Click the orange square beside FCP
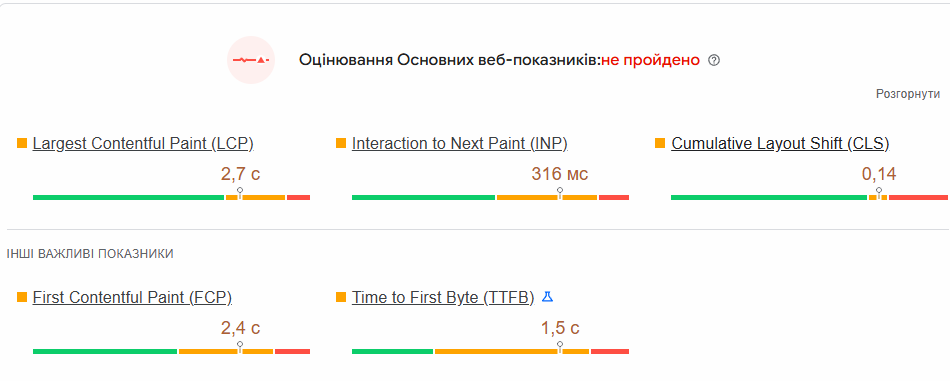This screenshot has width=950, height=381. tap(22, 297)
